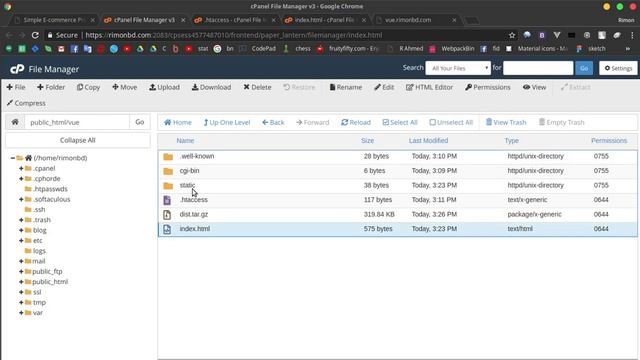Screen dimensions: 640x360
Task: Open Chrome menu three-dot icon
Action: [x=632, y=36]
